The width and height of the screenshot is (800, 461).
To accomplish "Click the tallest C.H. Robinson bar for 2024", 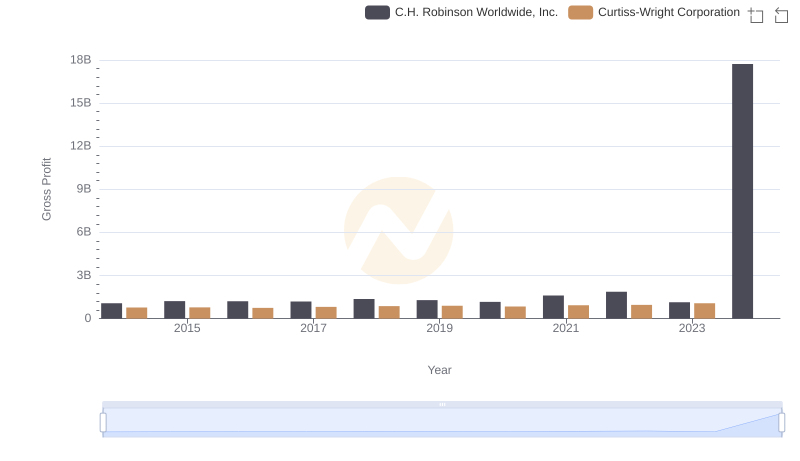I will click(x=742, y=191).
